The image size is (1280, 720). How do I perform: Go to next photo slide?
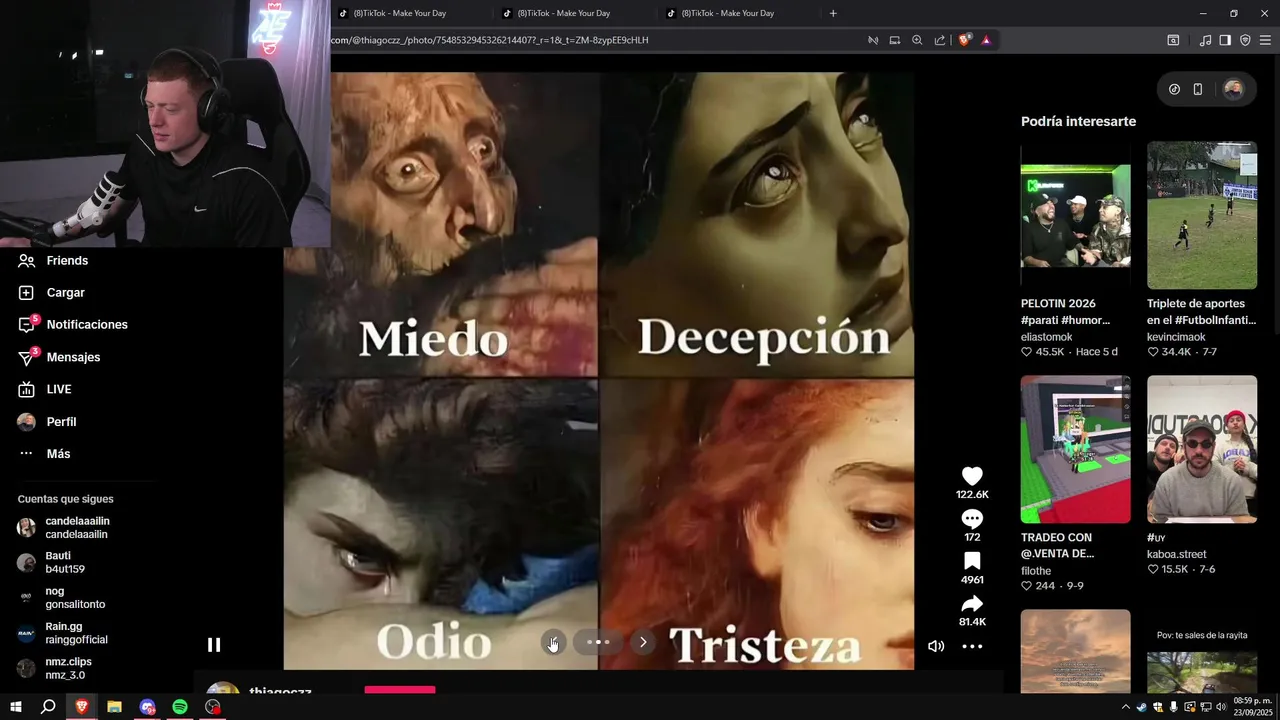pyautogui.click(x=643, y=642)
